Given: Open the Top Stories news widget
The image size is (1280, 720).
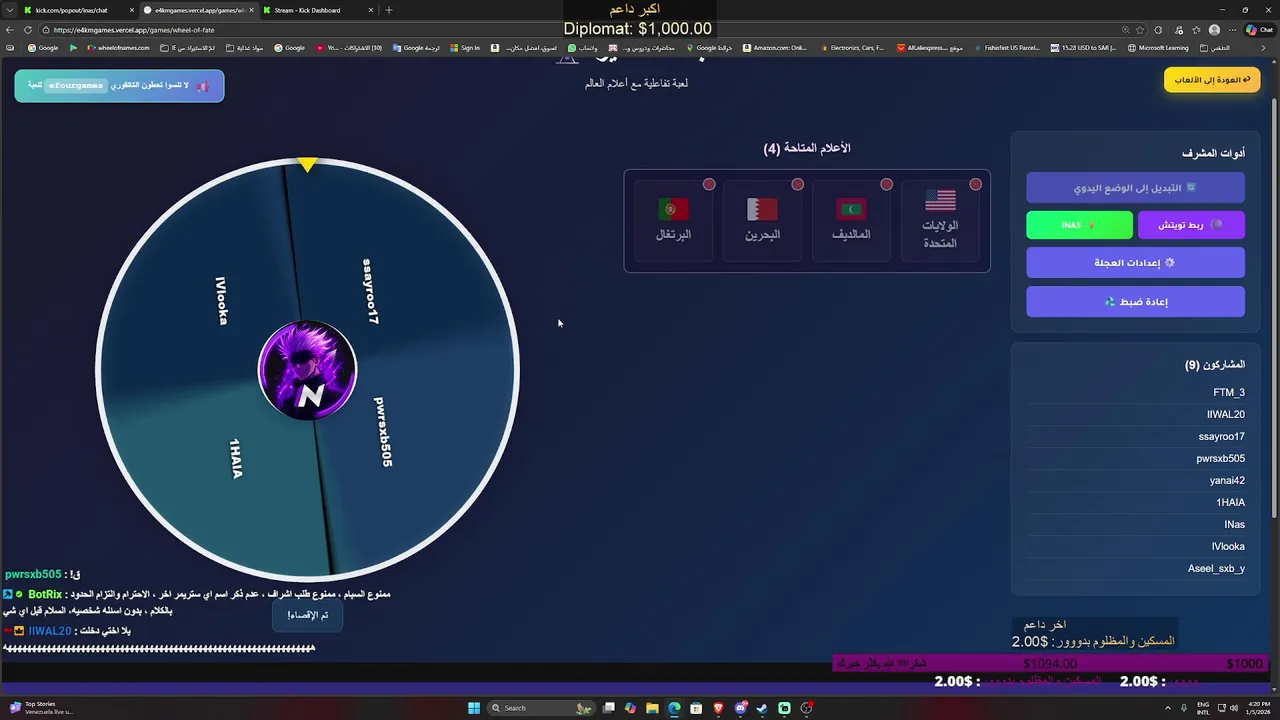Looking at the screenshot, I should [40, 707].
